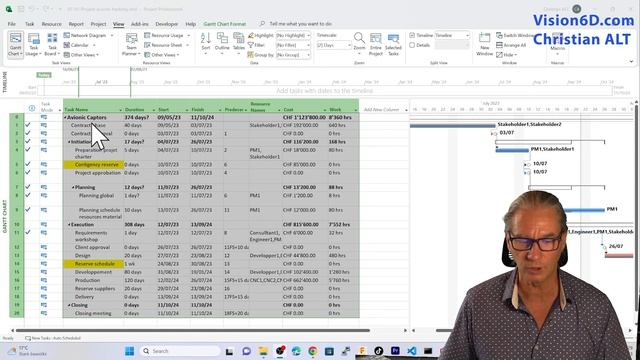640x360 pixels.
Task: Click the taskbar Search box
Action: pyautogui.click(x=180, y=351)
